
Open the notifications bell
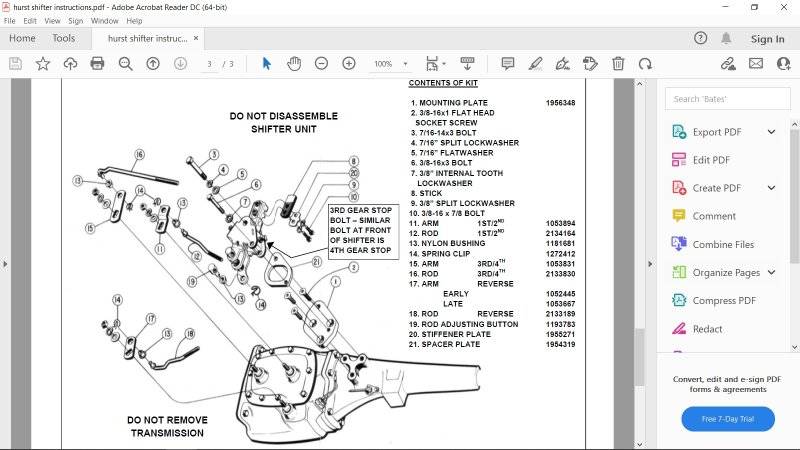(727, 38)
